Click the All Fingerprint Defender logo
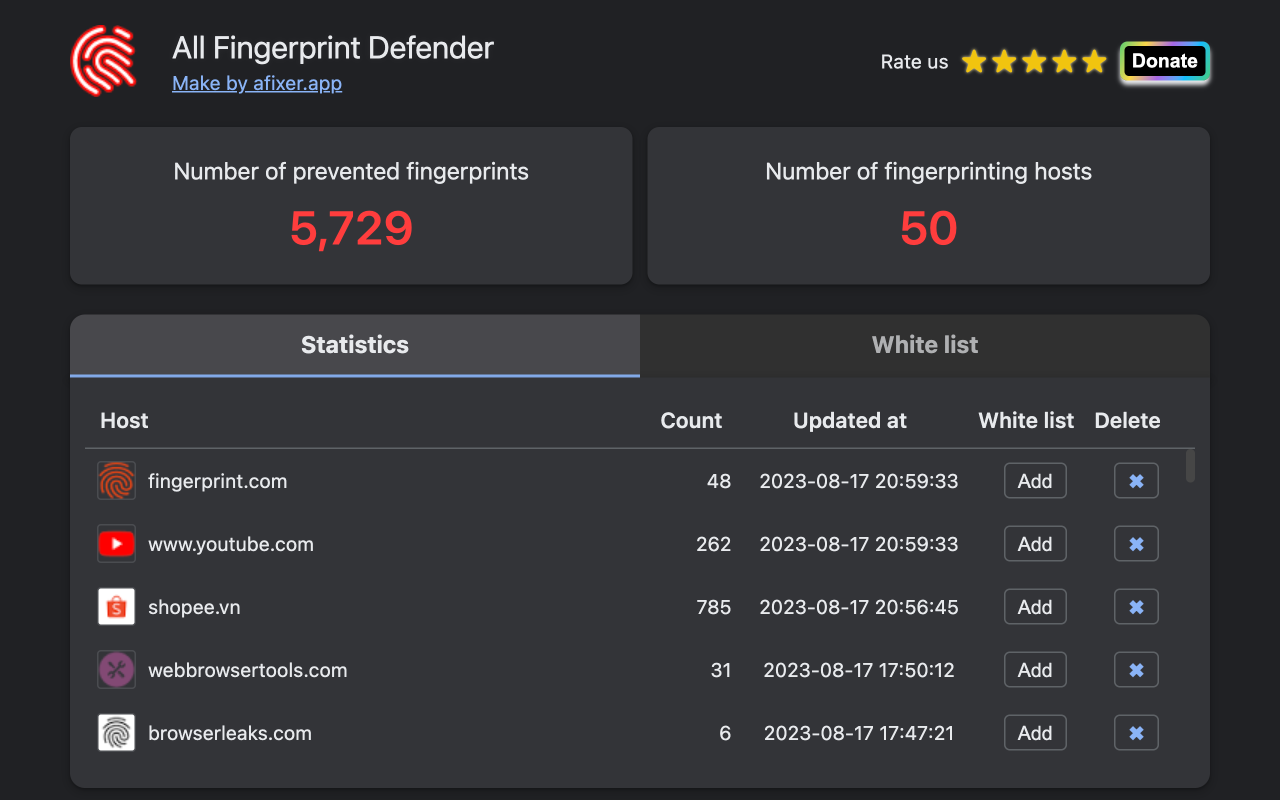Screen dimensions: 1280x800 pyautogui.click(x=104, y=60)
